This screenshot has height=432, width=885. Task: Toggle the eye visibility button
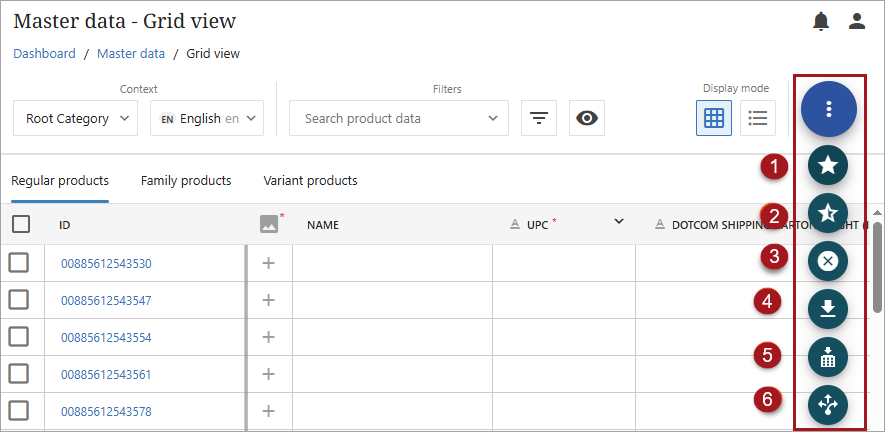click(x=587, y=118)
